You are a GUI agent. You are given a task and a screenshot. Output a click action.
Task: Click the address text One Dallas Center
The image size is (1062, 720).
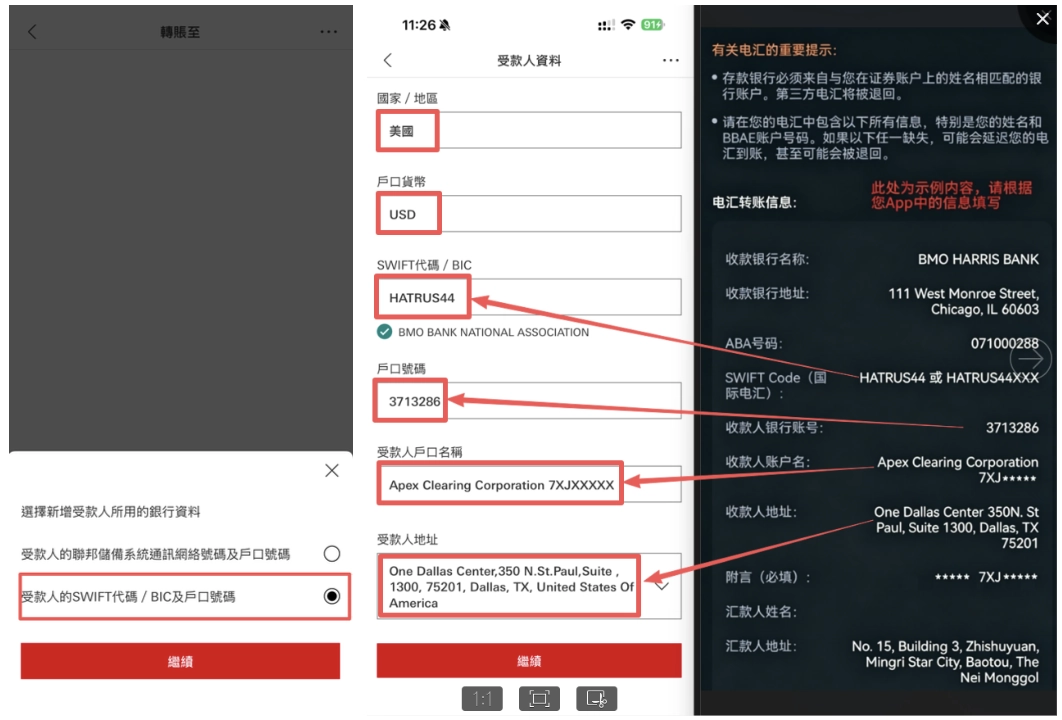(511, 587)
